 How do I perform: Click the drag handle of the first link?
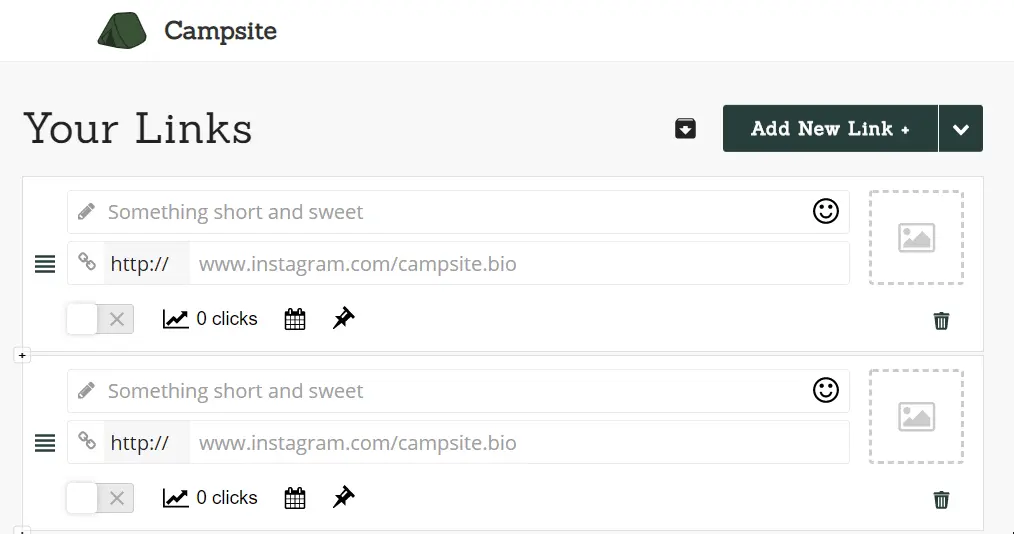[45, 264]
